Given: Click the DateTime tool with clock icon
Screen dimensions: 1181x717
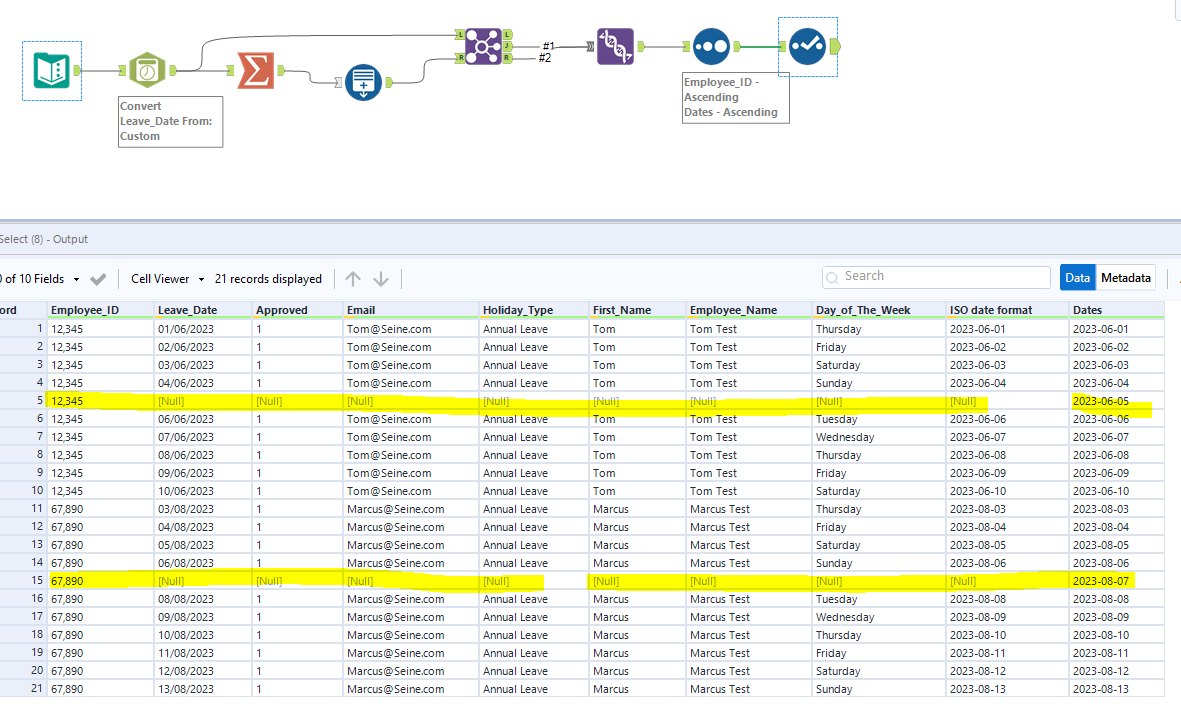Looking at the screenshot, I should tap(147, 70).
